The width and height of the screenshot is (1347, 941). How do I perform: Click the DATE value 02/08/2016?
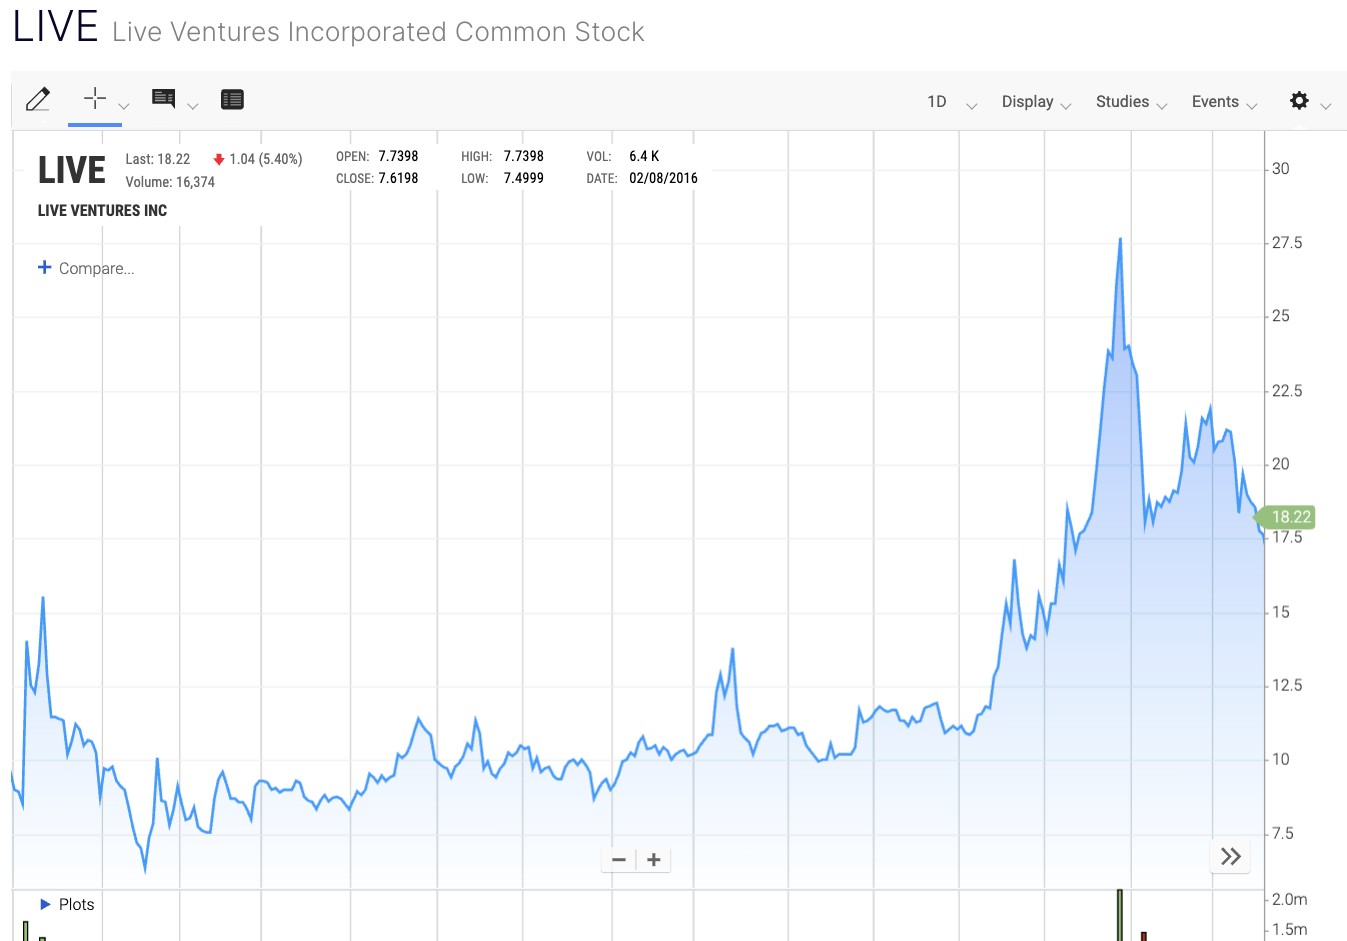coord(664,178)
